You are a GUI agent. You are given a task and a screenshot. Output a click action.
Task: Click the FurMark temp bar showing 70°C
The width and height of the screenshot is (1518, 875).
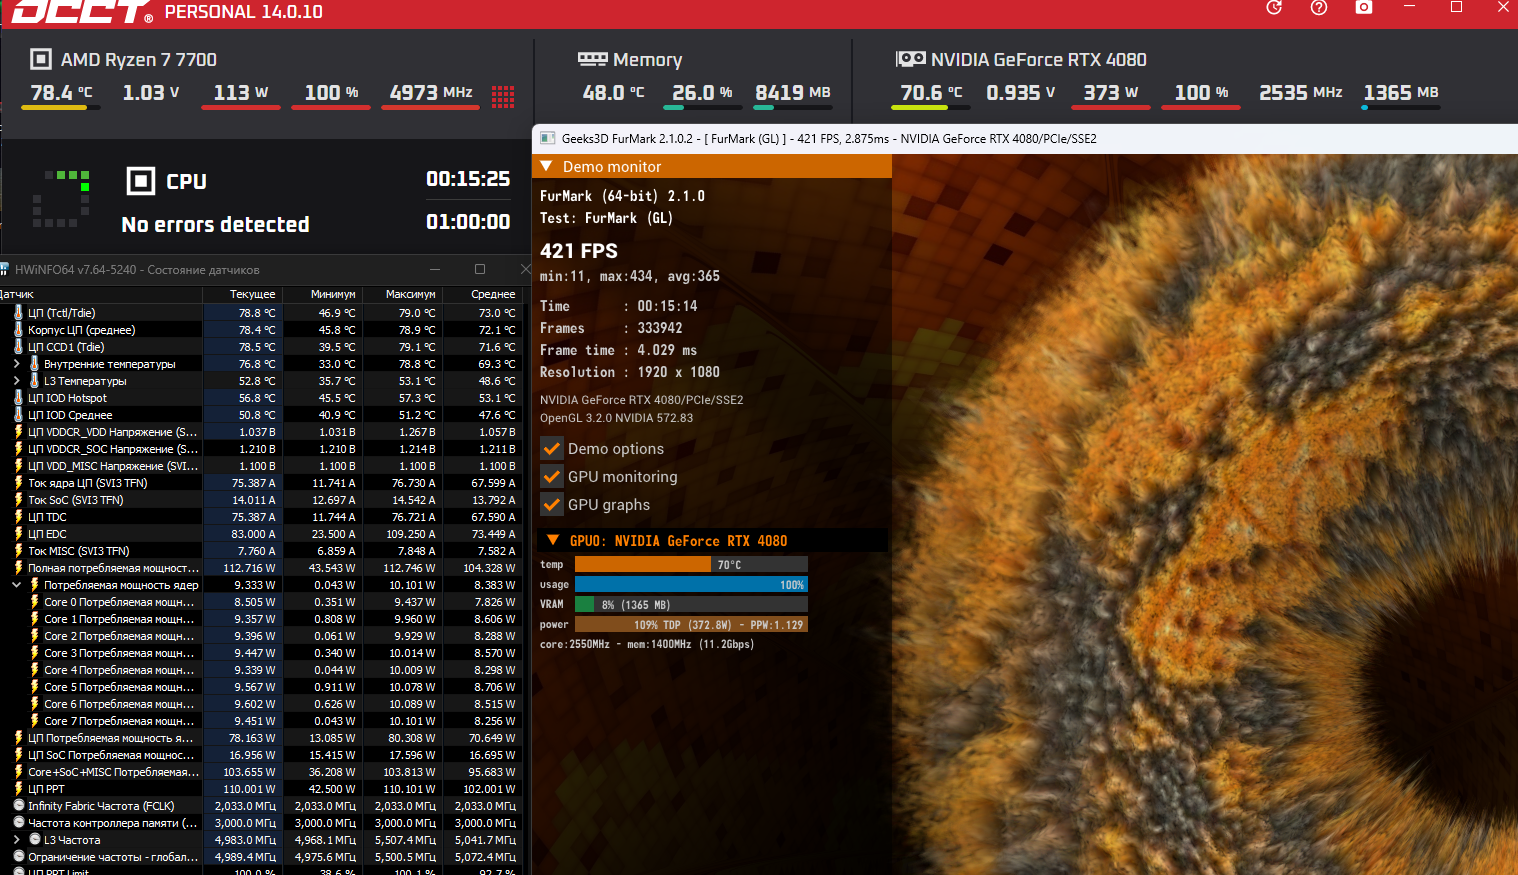(x=691, y=565)
